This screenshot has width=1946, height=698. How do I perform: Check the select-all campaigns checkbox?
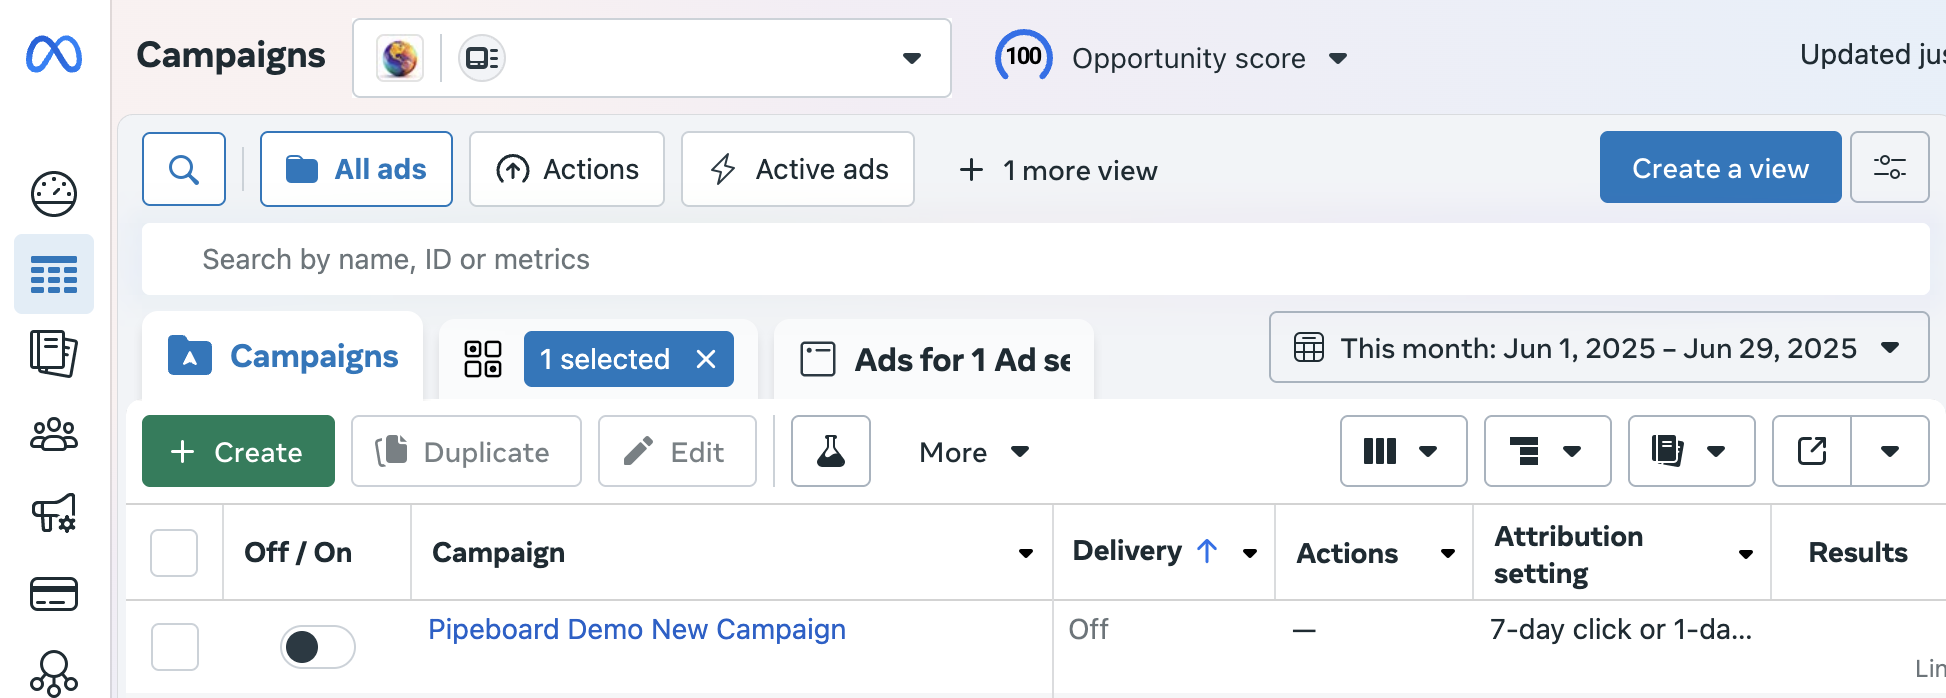click(175, 552)
